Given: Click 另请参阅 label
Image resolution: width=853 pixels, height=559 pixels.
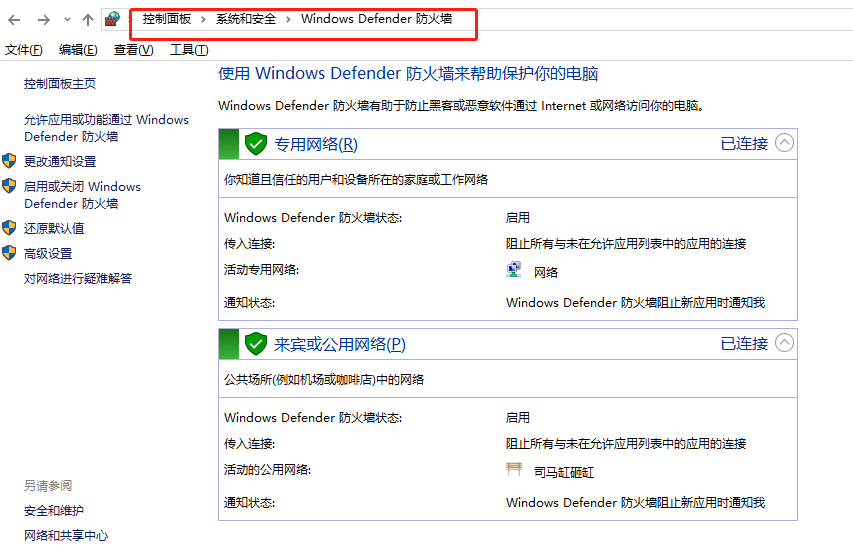Looking at the screenshot, I should click(x=48, y=486).
